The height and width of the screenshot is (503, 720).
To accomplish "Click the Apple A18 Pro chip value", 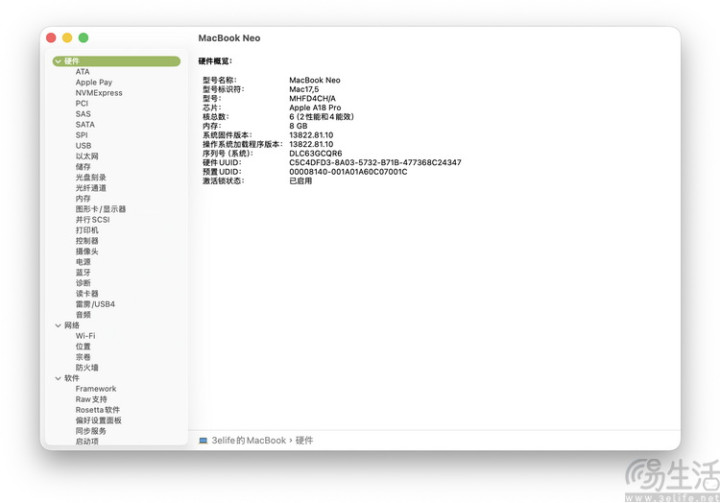I will click(x=315, y=107).
